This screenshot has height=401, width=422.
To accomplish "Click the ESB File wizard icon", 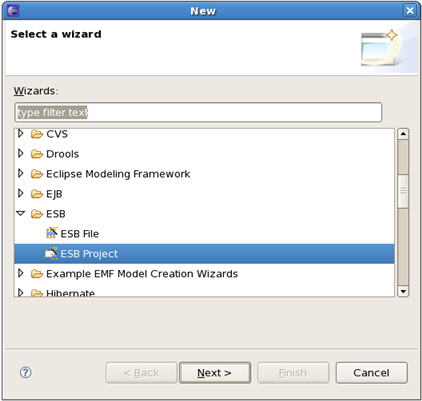I will 51,233.
